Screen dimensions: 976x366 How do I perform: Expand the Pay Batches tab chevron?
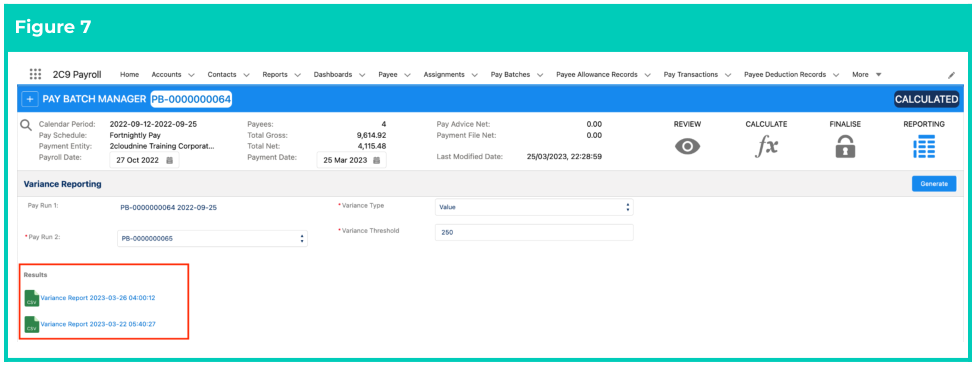pos(540,75)
